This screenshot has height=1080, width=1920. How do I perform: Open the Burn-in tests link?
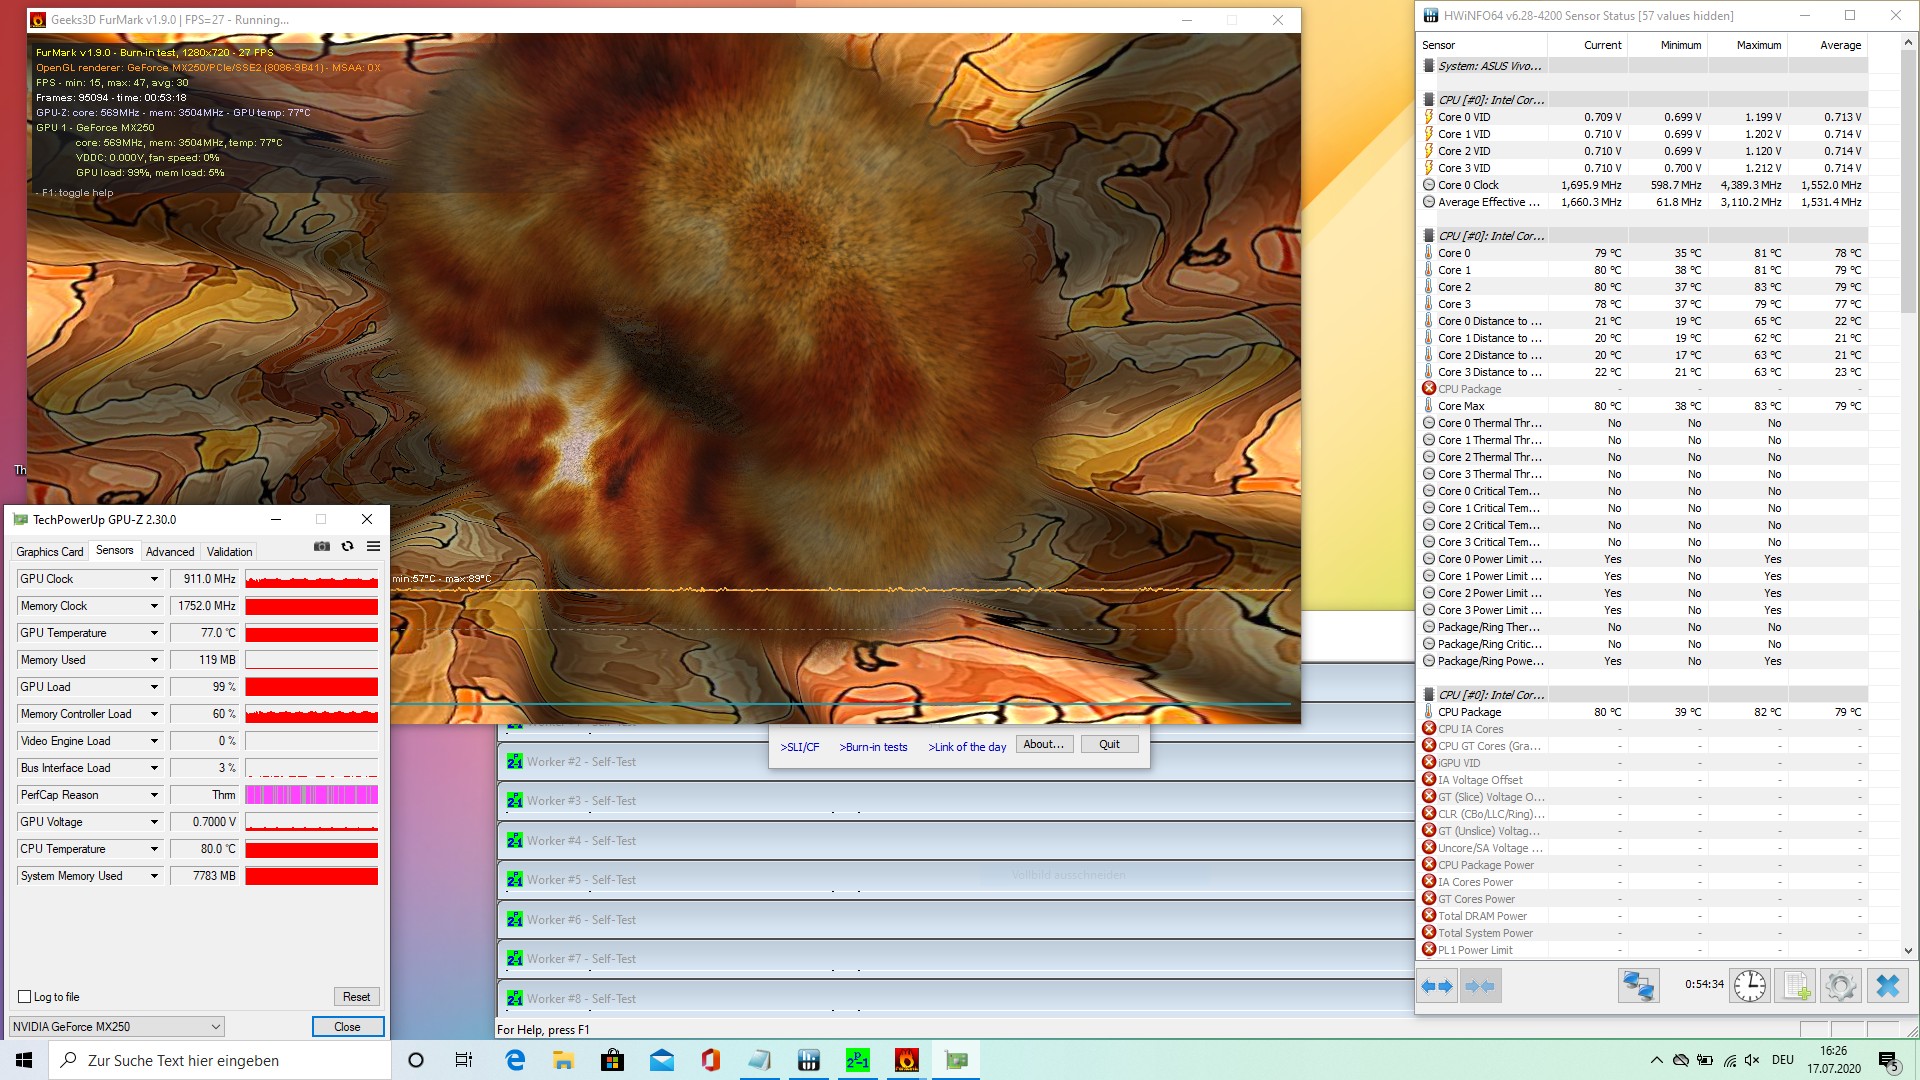tap(873, 747)
